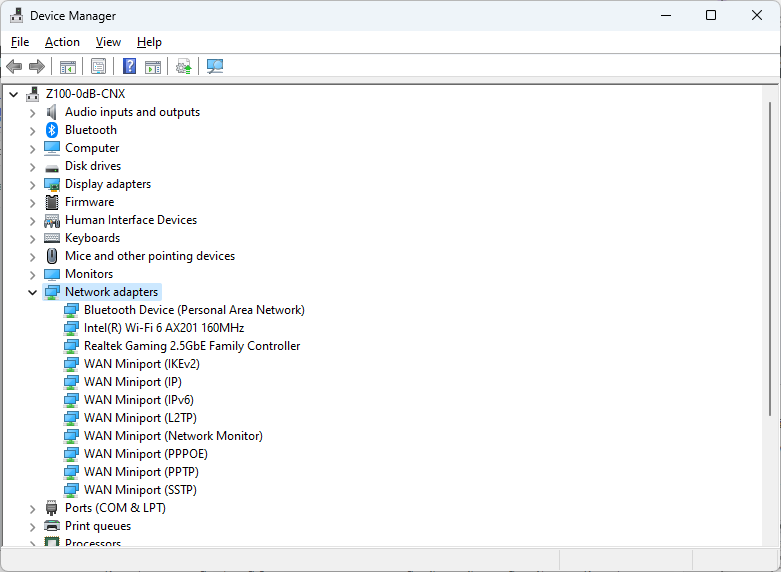Select WAN Miniport (IPv6)
This screenshot has width=781, height=572.
(138, 400)
